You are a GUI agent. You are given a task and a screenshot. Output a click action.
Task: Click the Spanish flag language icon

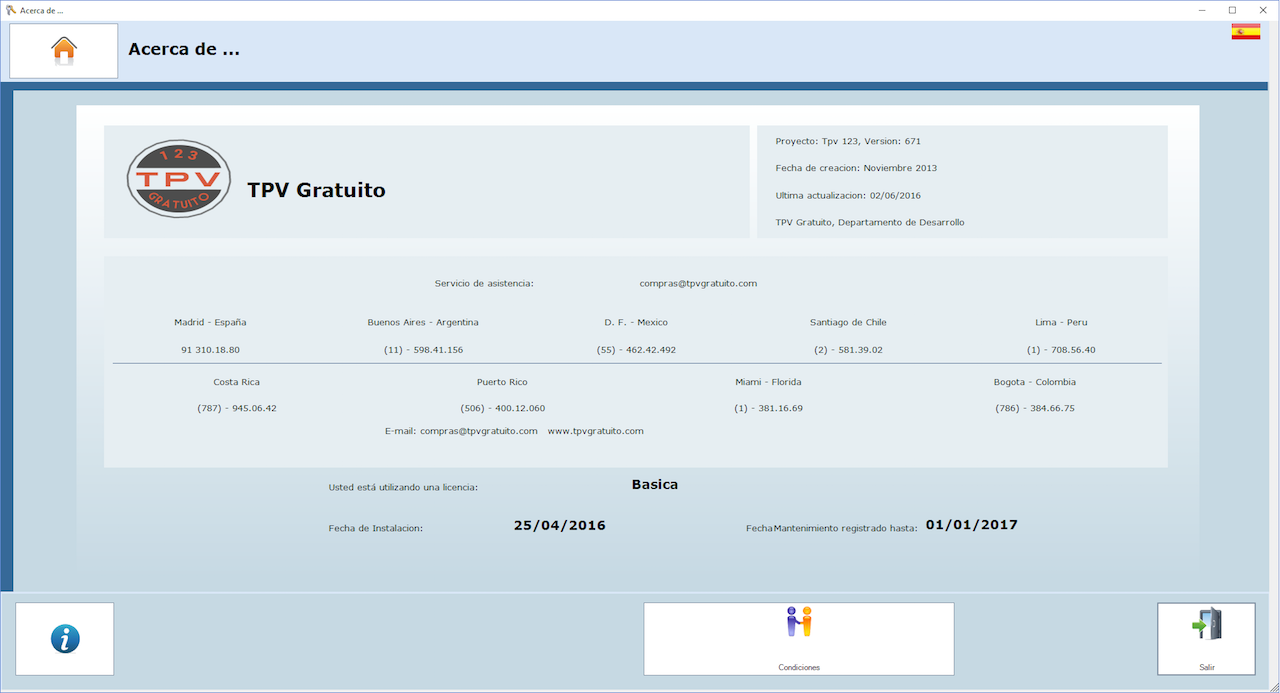pos(1245,32)
